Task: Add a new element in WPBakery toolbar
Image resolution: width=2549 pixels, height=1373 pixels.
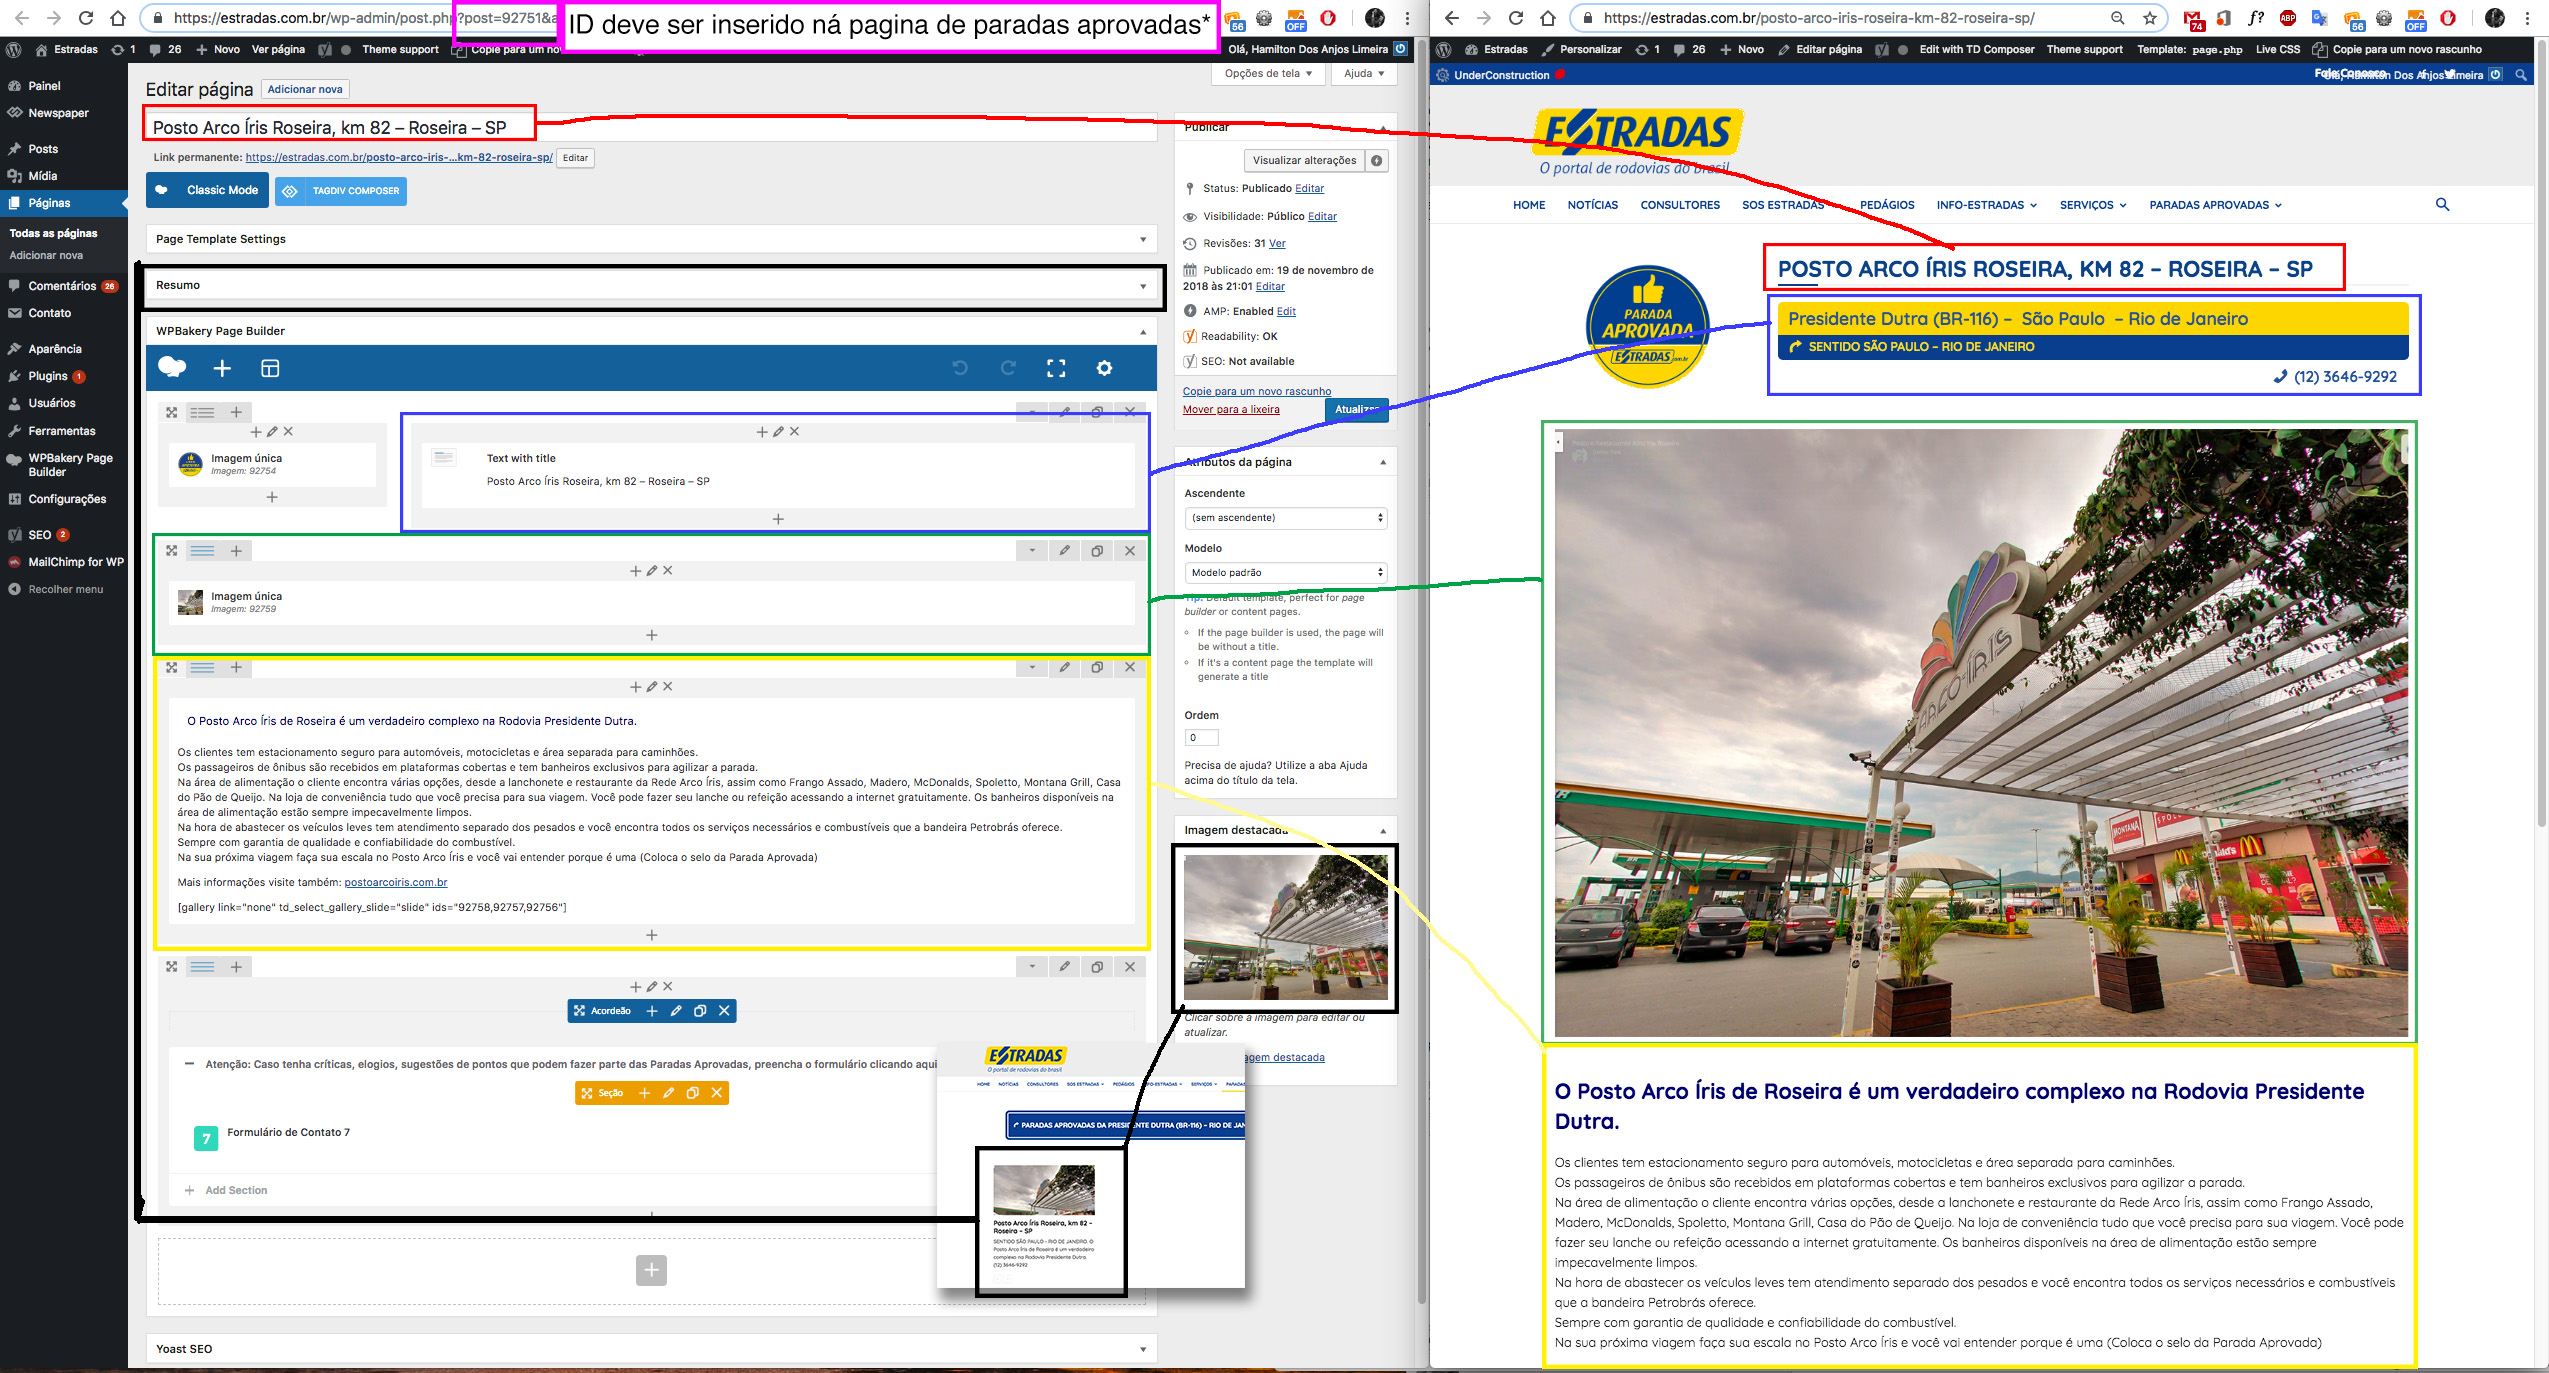Action: [x=222, y=368]
